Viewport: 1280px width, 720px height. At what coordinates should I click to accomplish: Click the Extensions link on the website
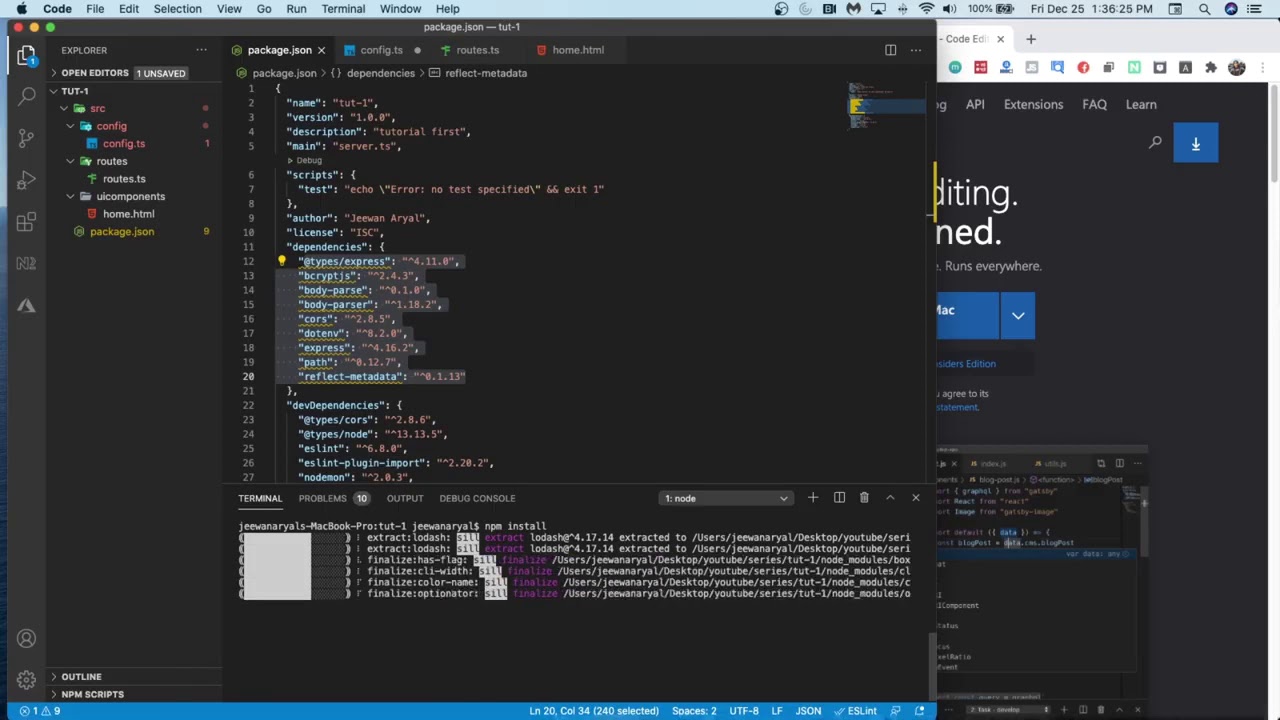(x=1033, y=104)
